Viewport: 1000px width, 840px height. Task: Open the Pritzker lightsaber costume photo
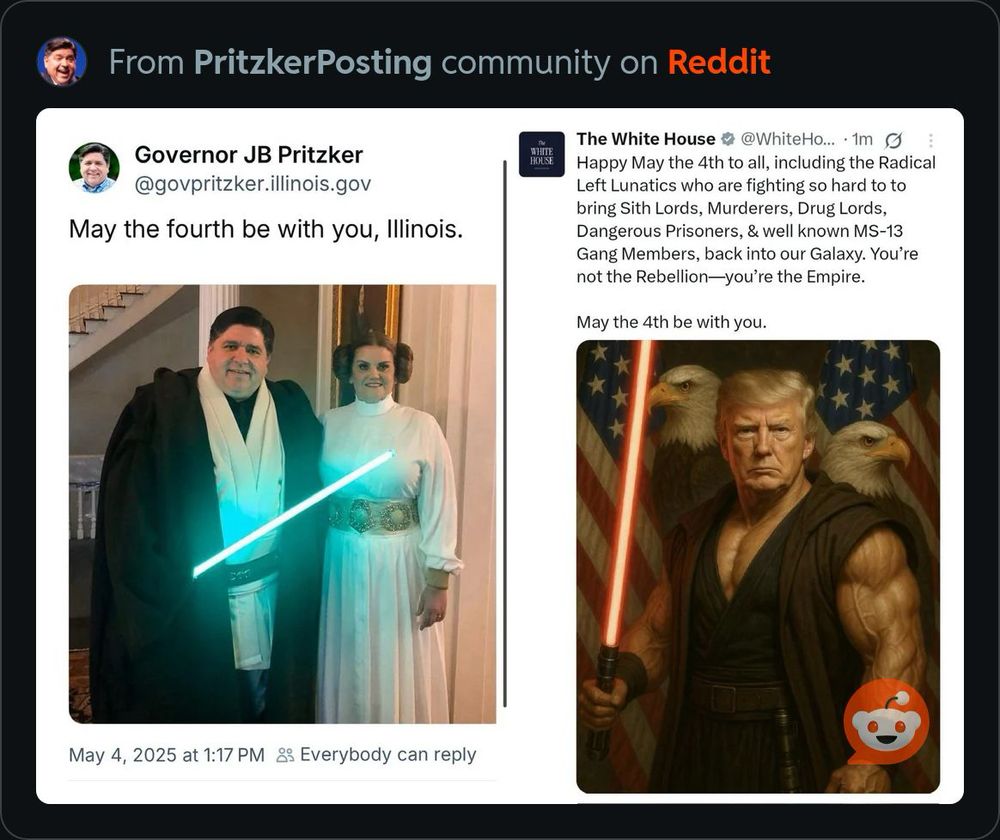coord(283,504)
